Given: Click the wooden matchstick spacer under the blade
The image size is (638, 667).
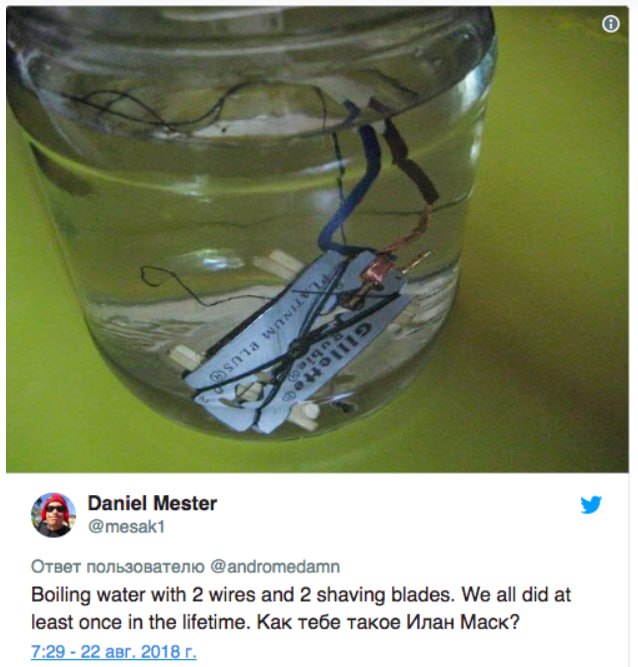Looking at the screenshot, I should point(303,416).
